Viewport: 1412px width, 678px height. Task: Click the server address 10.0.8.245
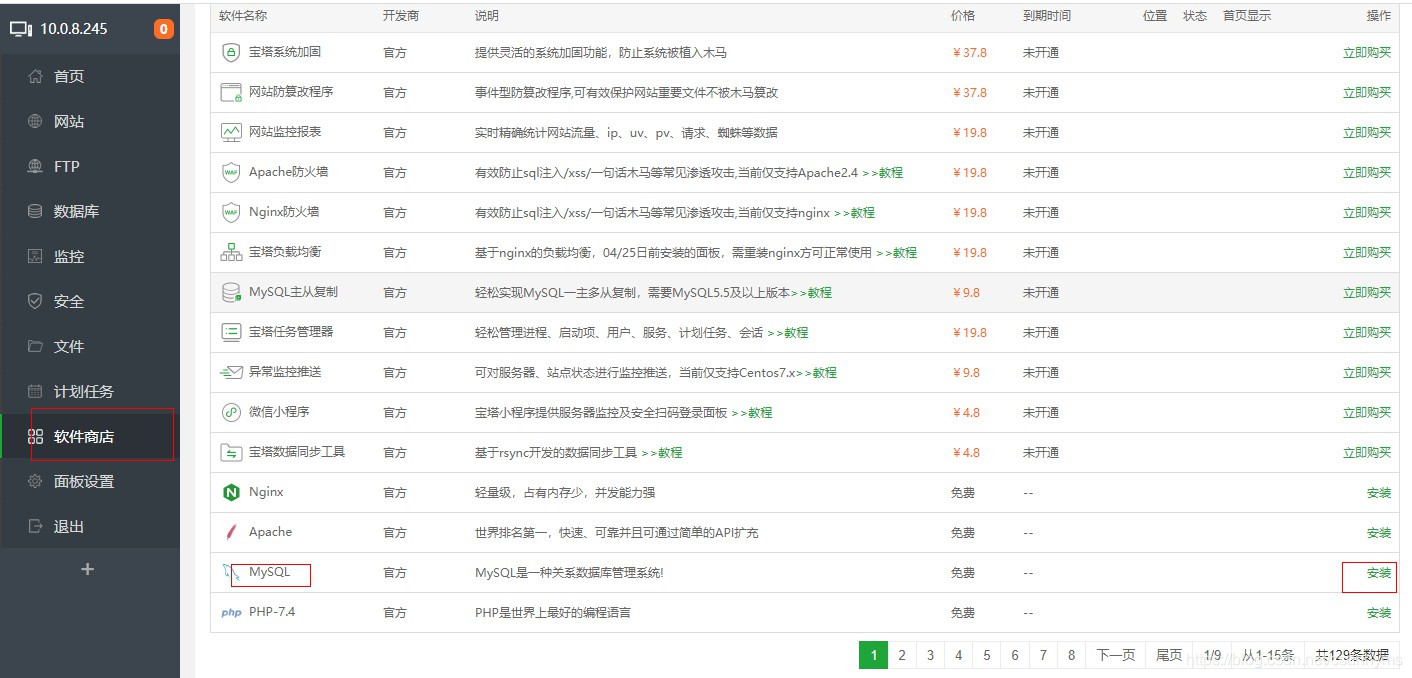click(x=74, y=29)
